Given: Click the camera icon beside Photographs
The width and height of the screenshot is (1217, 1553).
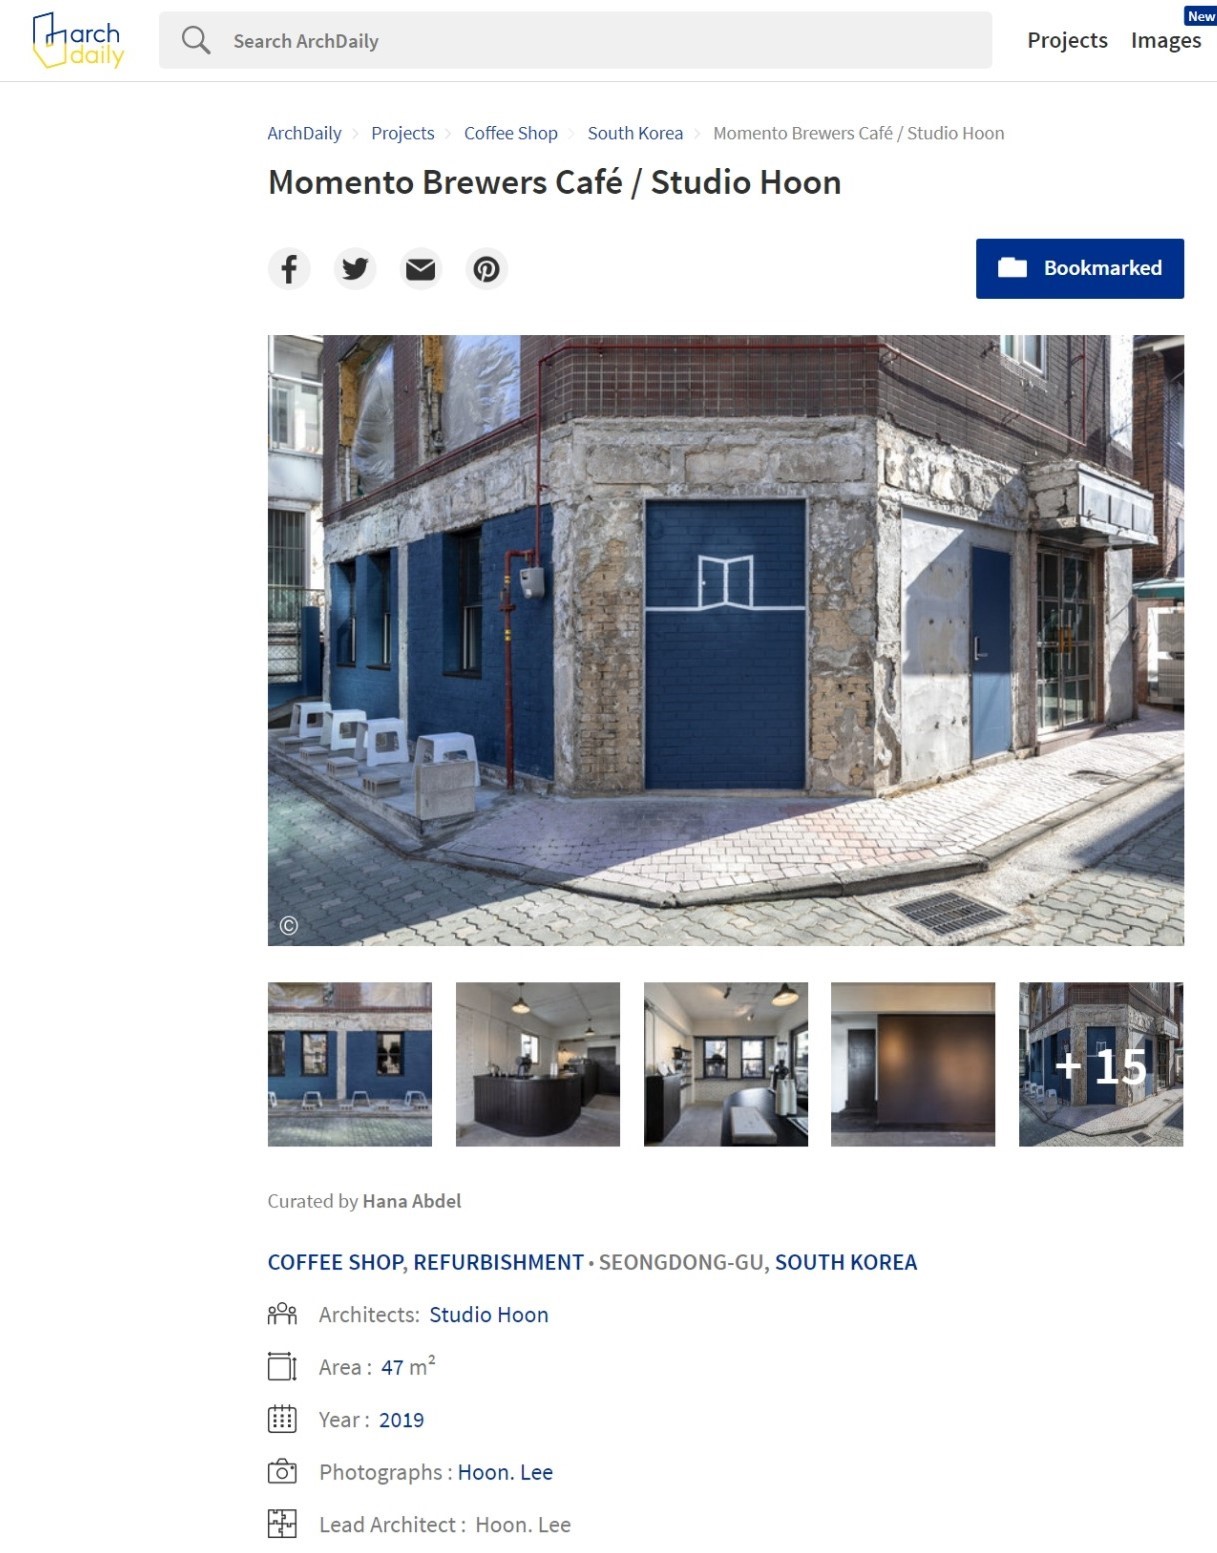Looking at the screenshot, I should click(283, 1472).
